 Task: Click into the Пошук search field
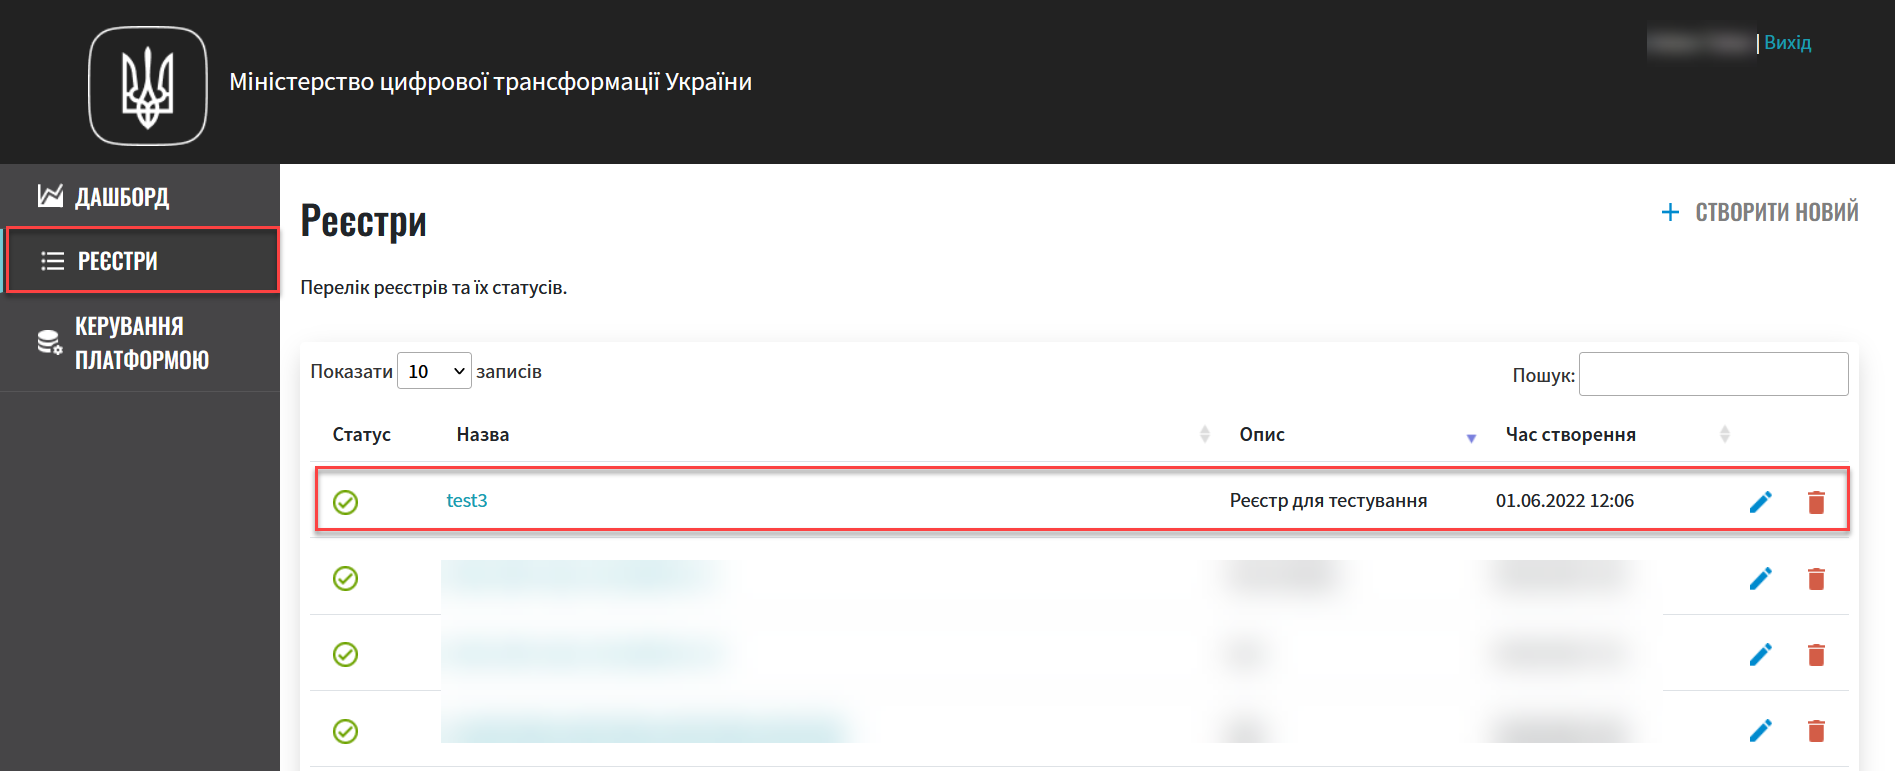pos(1712,374)
